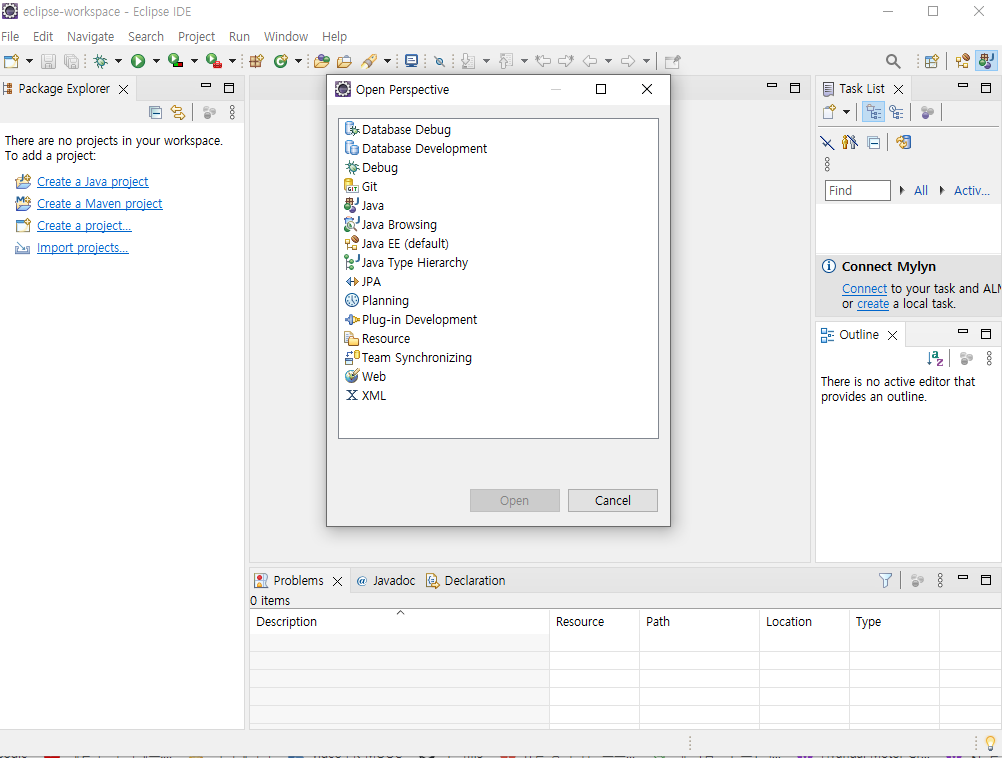Toggle Skip All Breakpoints in toolbar
The width and height of the screenshot is (1002, 758).
click(439, 61)
